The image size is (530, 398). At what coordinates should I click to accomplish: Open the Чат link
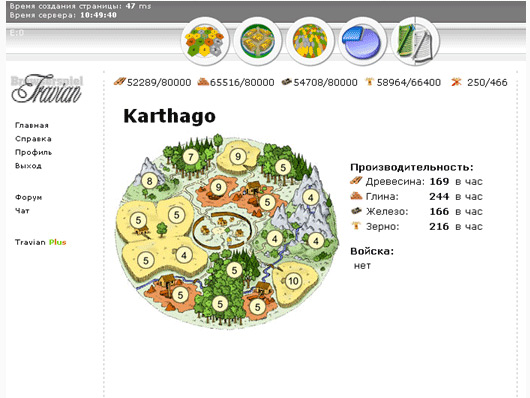click(x=22, y=211)
